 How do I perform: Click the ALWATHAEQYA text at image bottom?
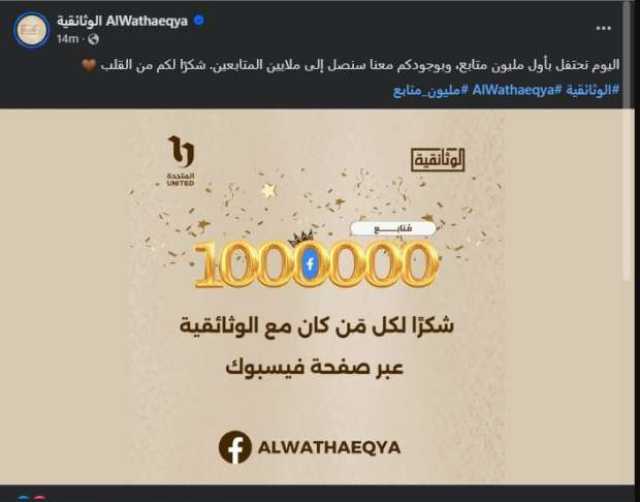[329, 448]
